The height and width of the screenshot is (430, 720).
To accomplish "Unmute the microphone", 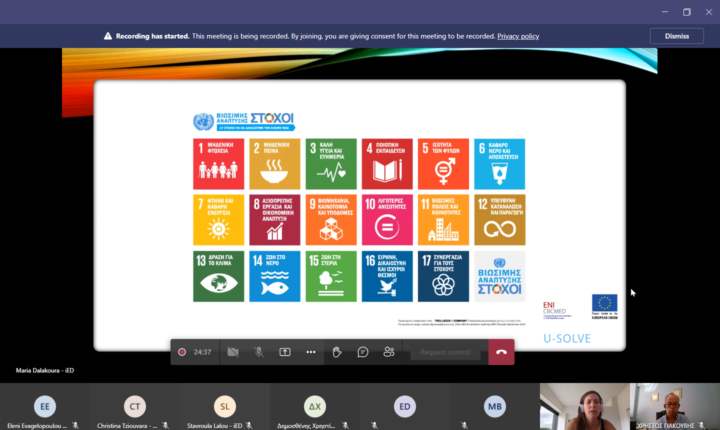I will [x=259, y=352].
